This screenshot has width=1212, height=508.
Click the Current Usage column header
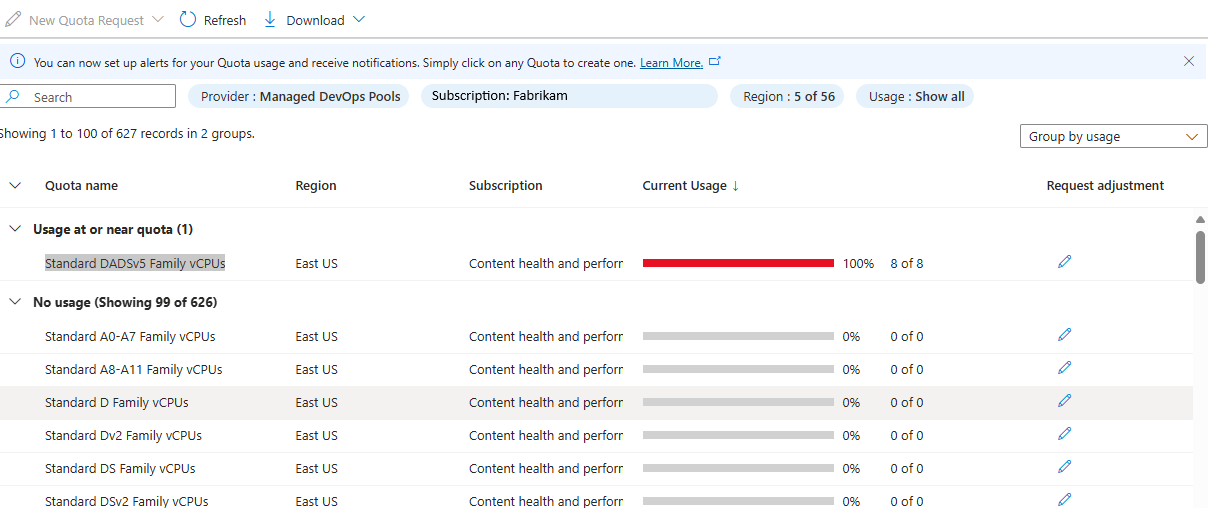coord(684,185)
